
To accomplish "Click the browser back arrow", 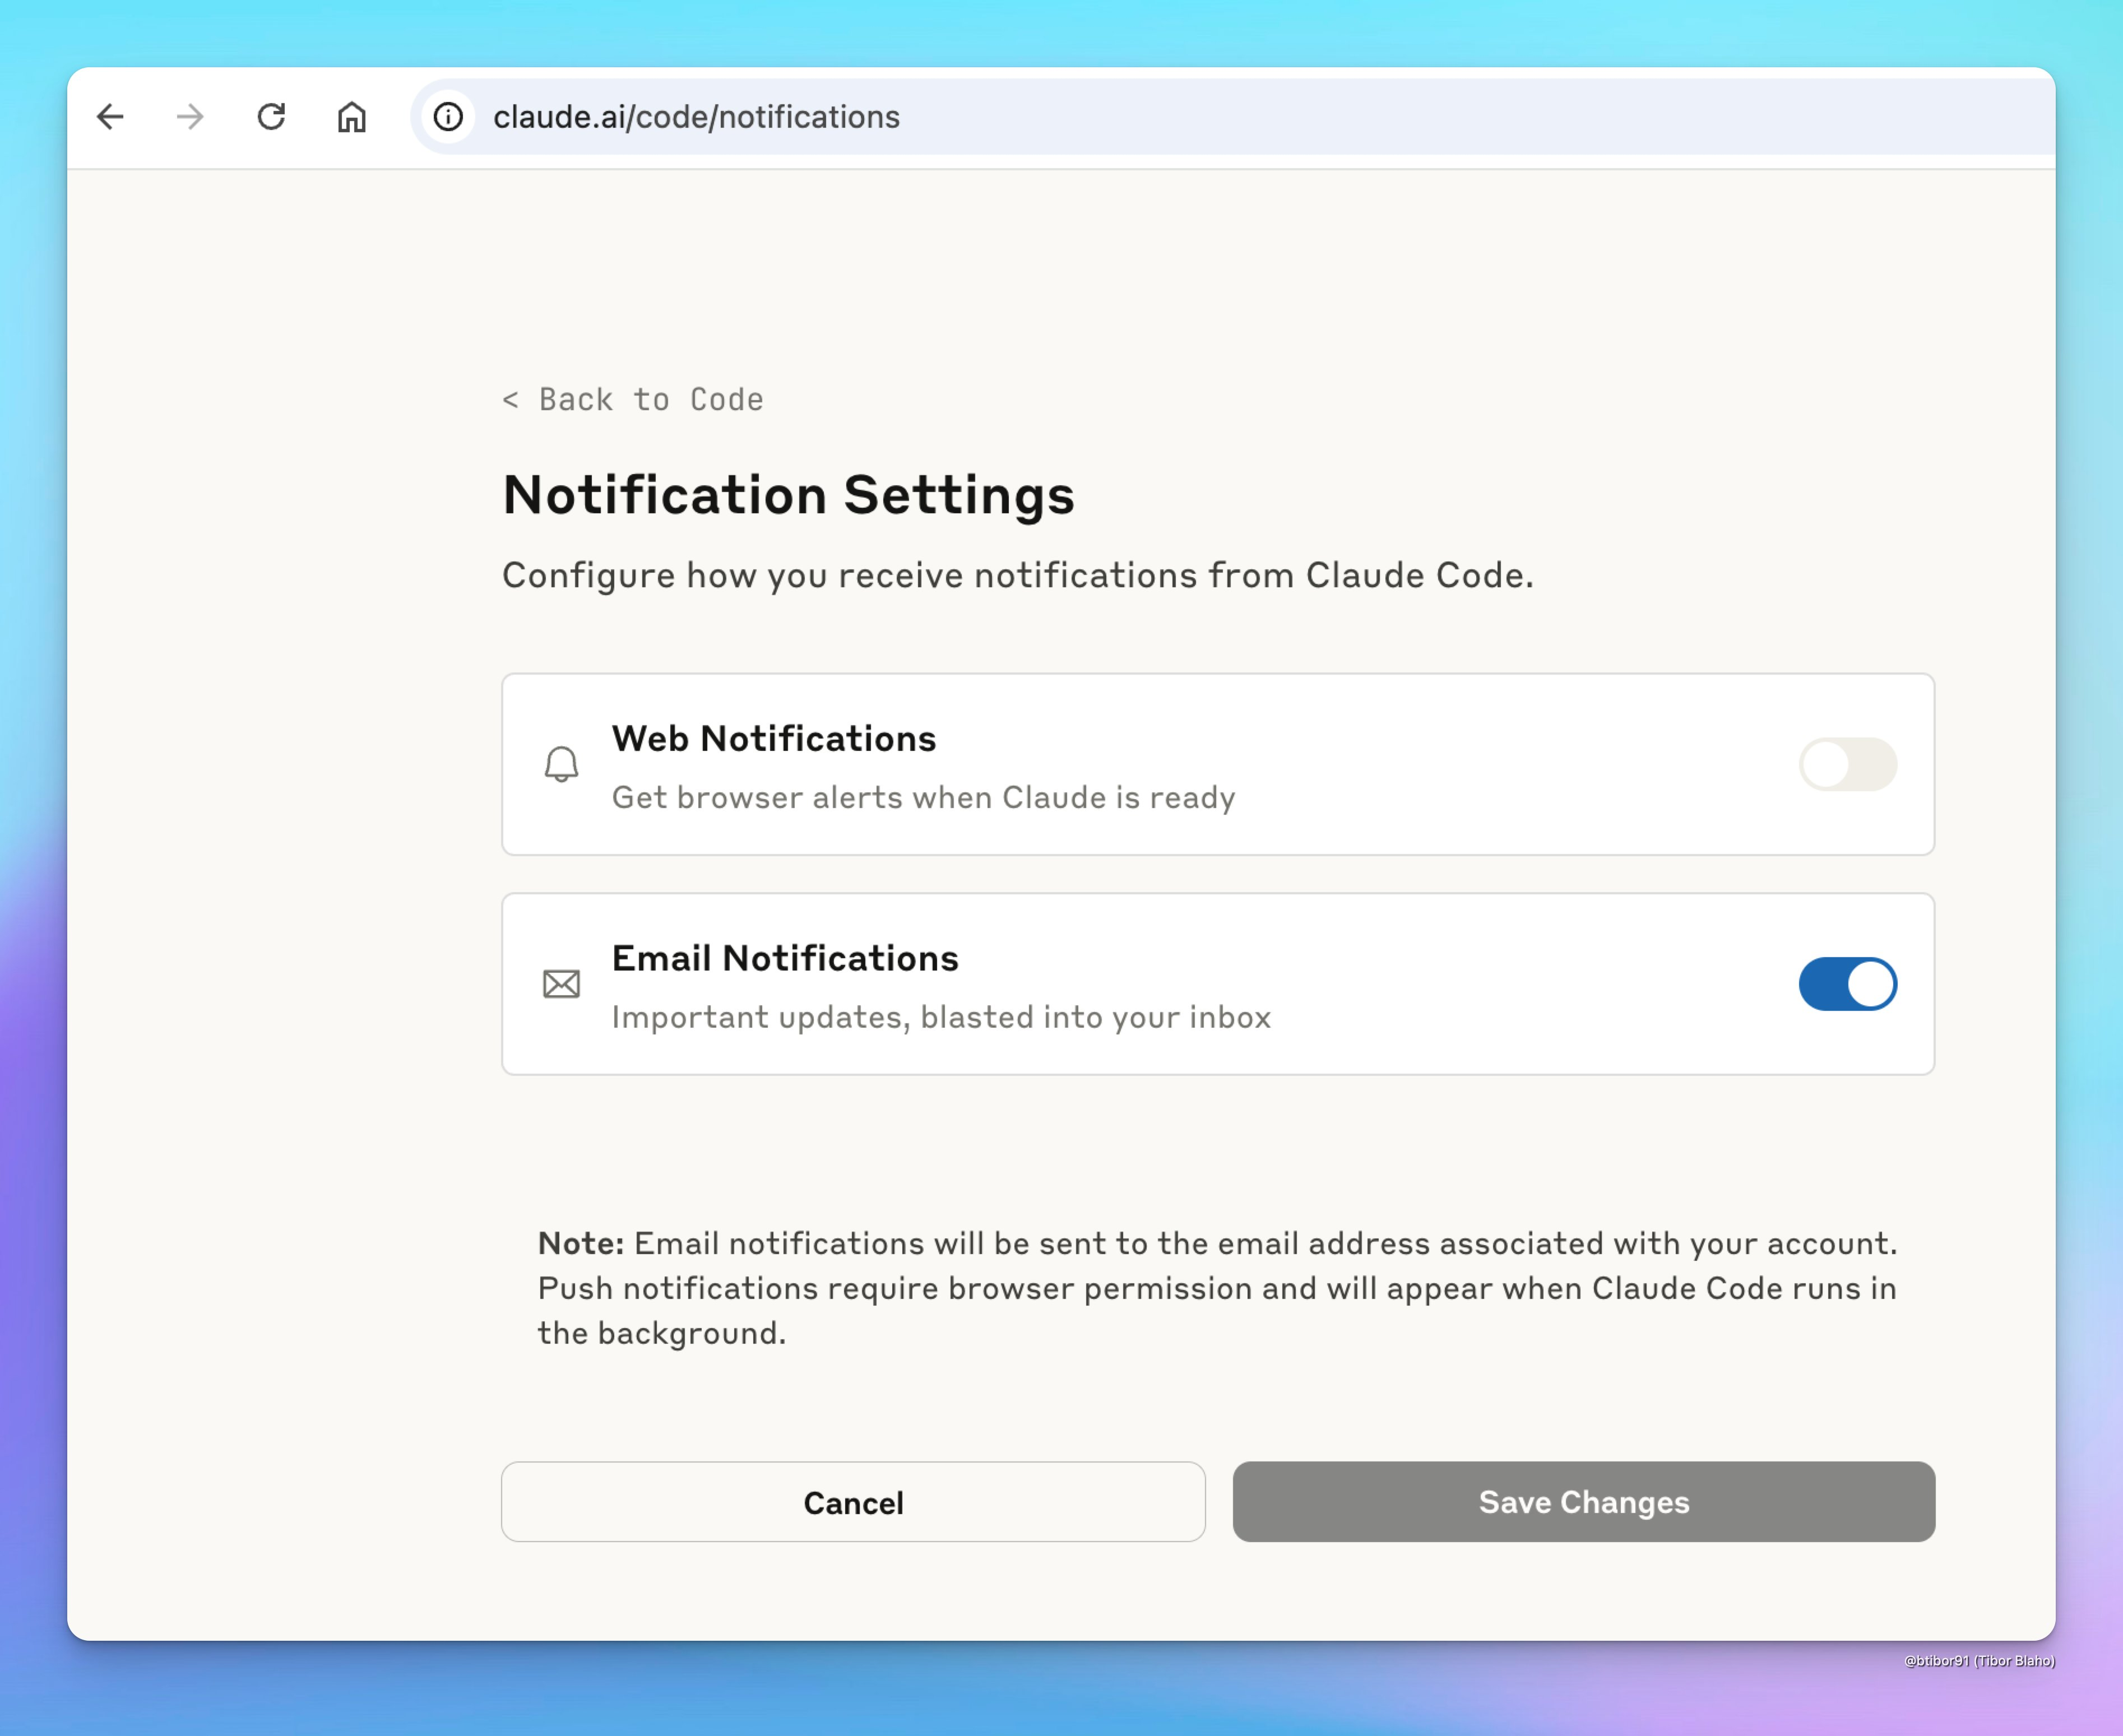I will [x=110, y=117].
